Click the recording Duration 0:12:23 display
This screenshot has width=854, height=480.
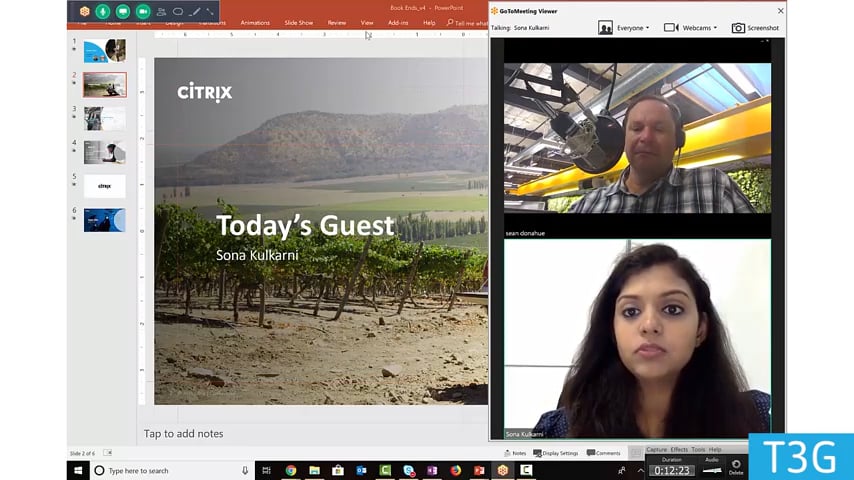coord(672,470)
